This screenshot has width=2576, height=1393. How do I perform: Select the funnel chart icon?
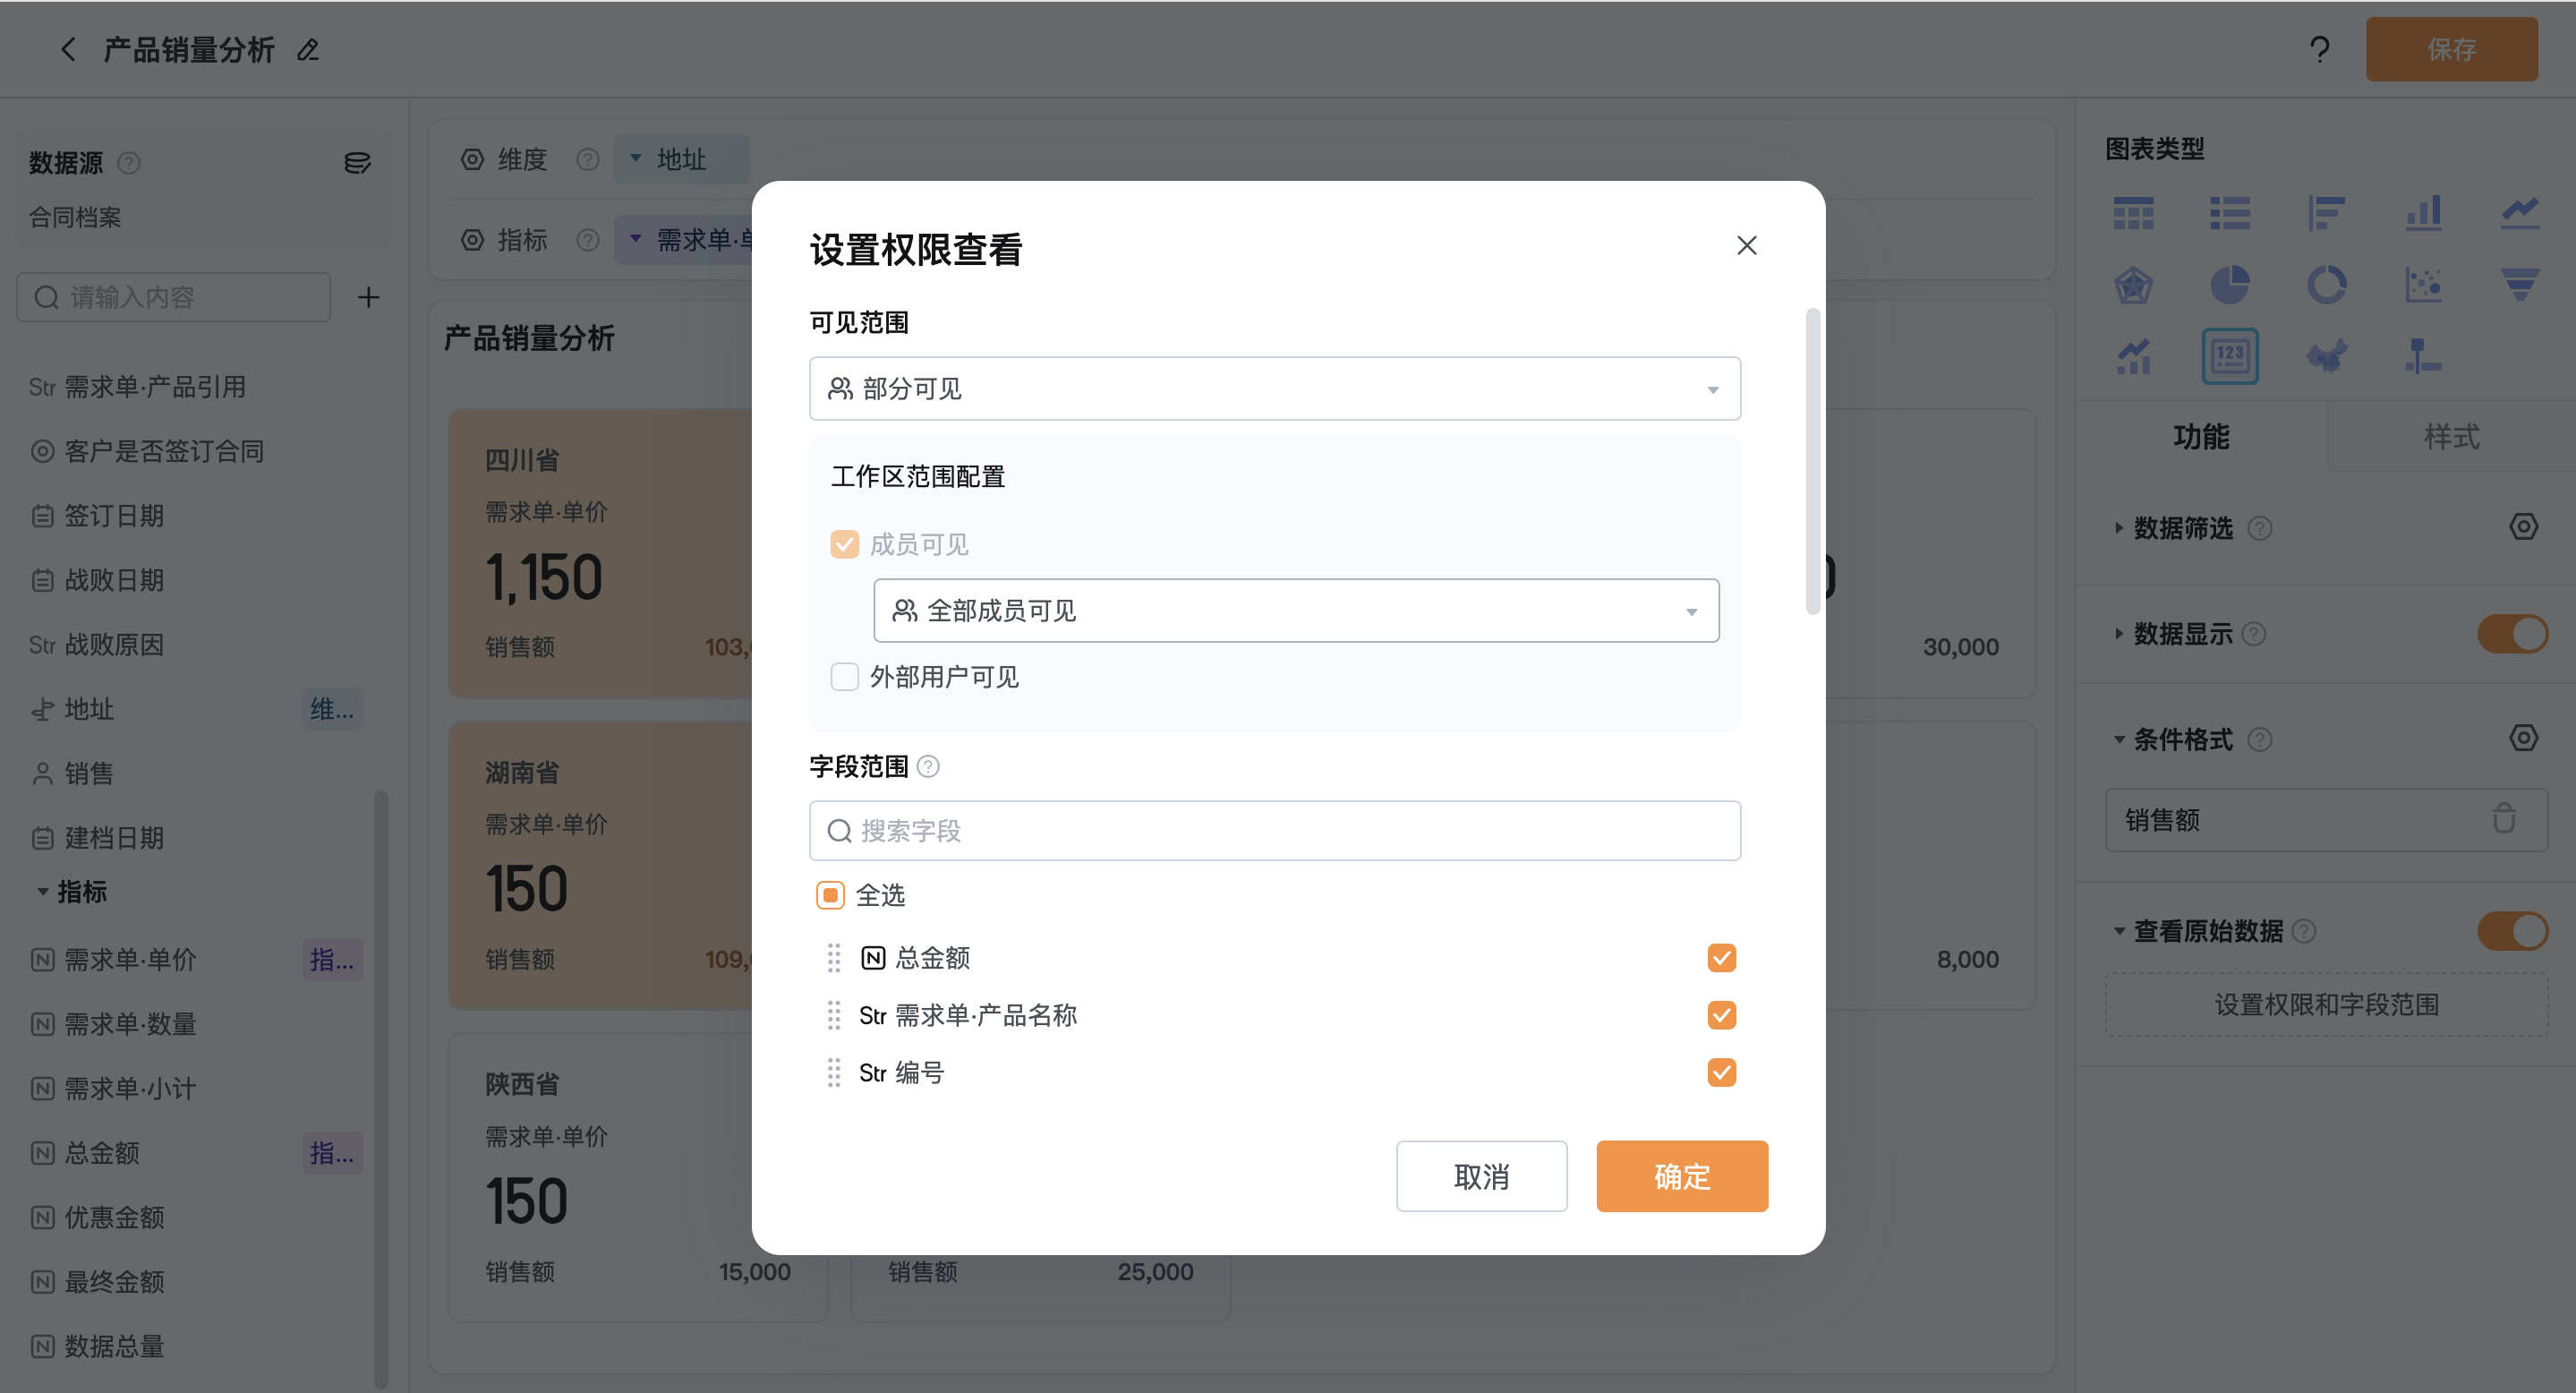(x=2520, y=285)
